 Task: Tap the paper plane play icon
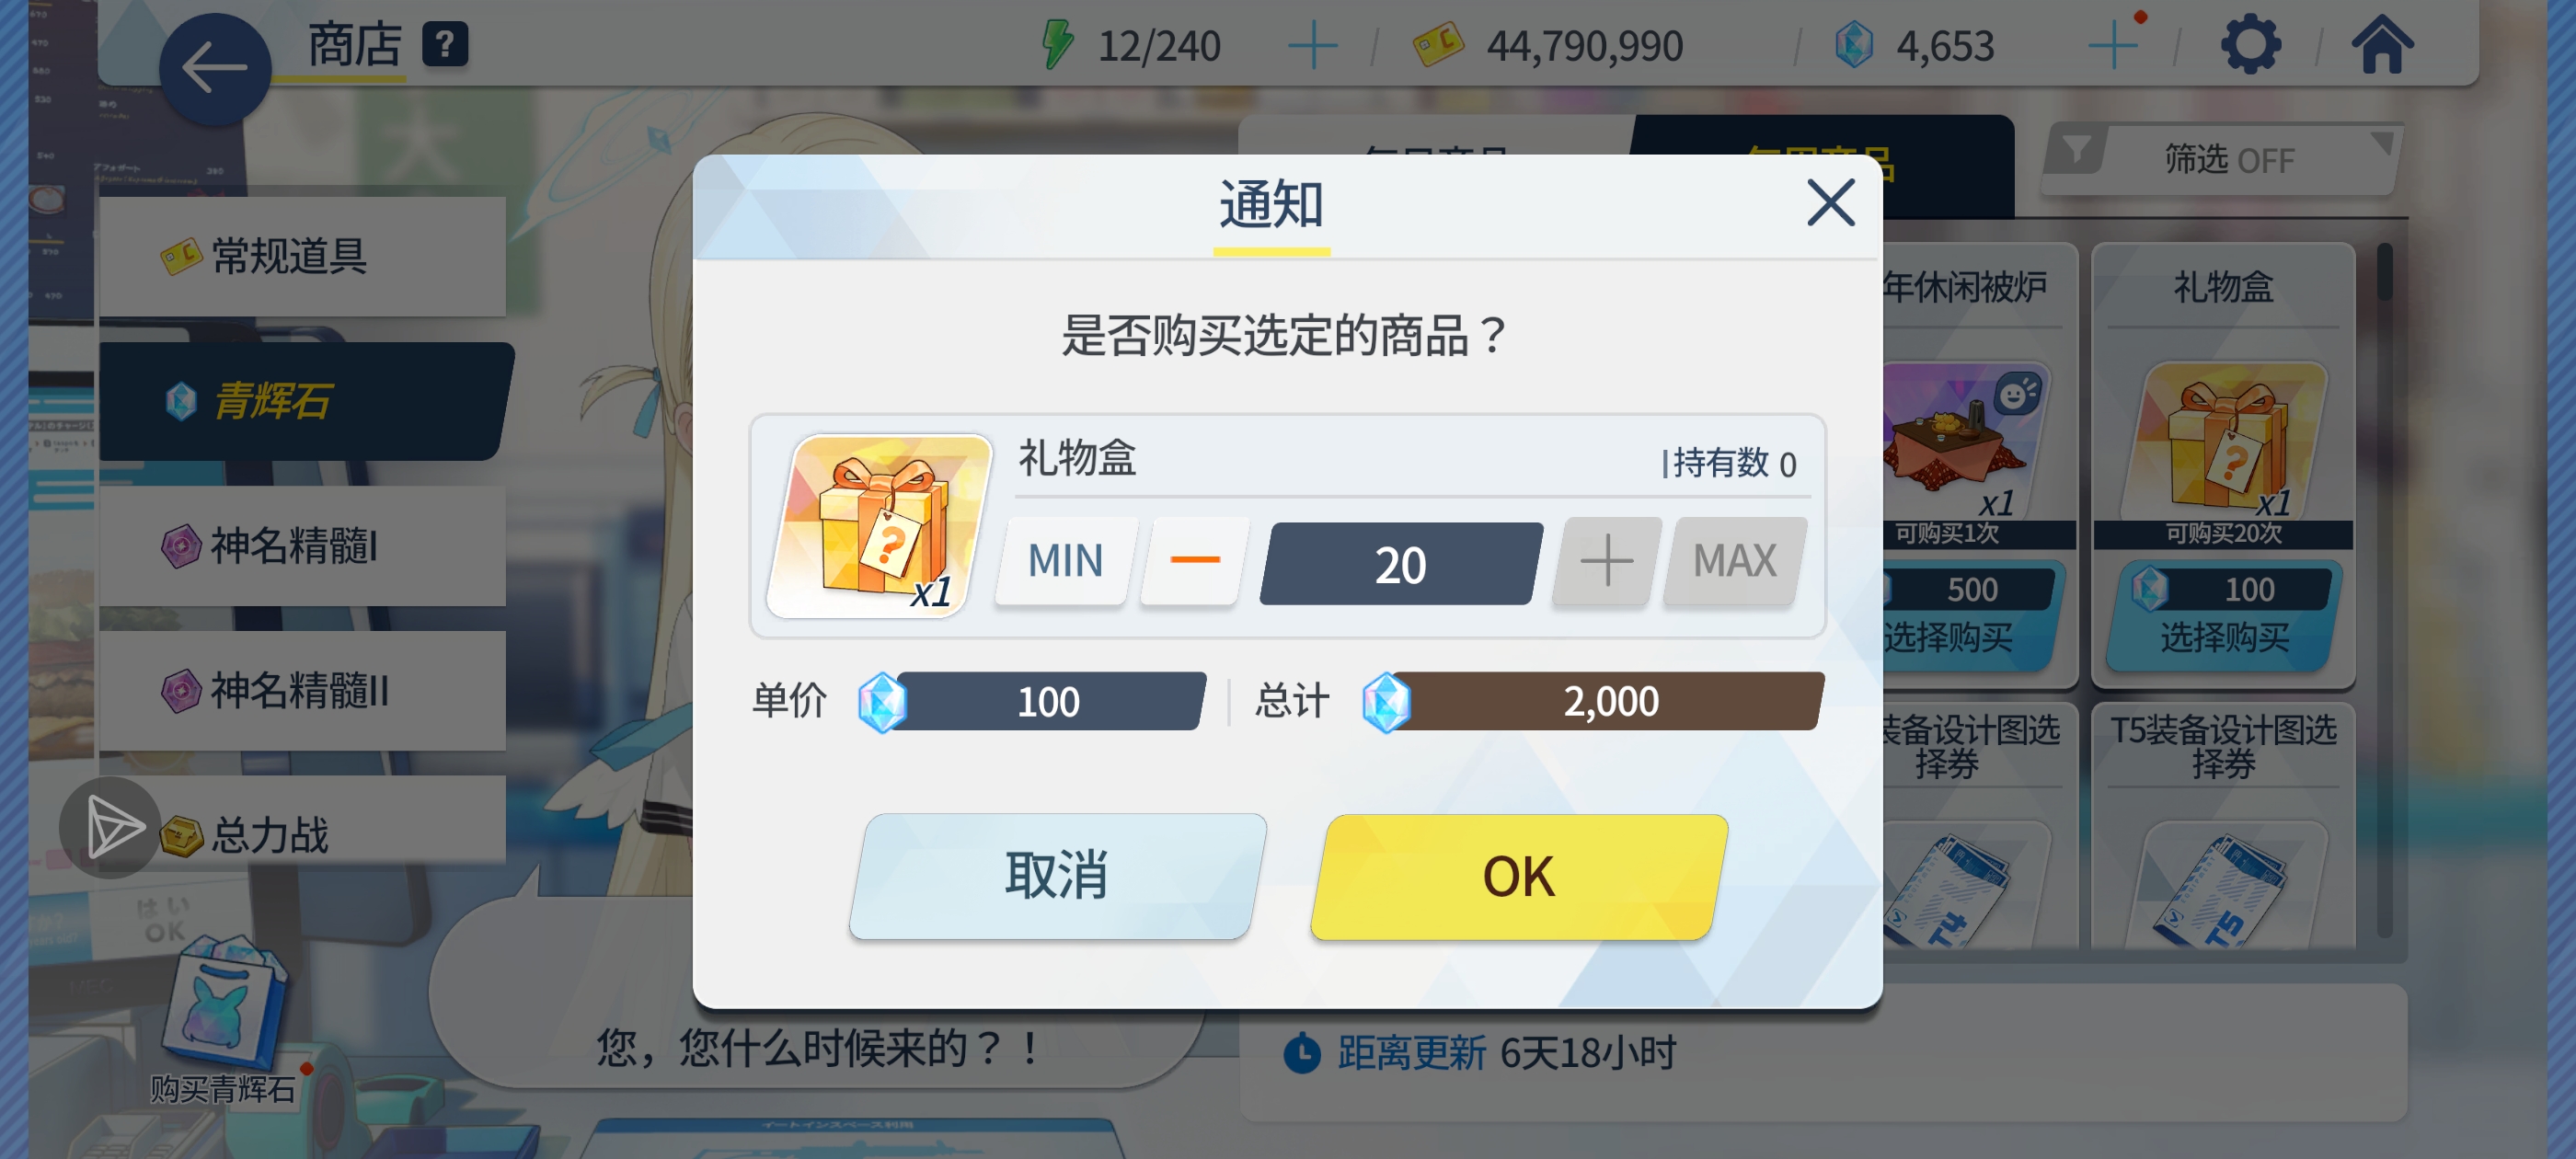pos(112,827)
